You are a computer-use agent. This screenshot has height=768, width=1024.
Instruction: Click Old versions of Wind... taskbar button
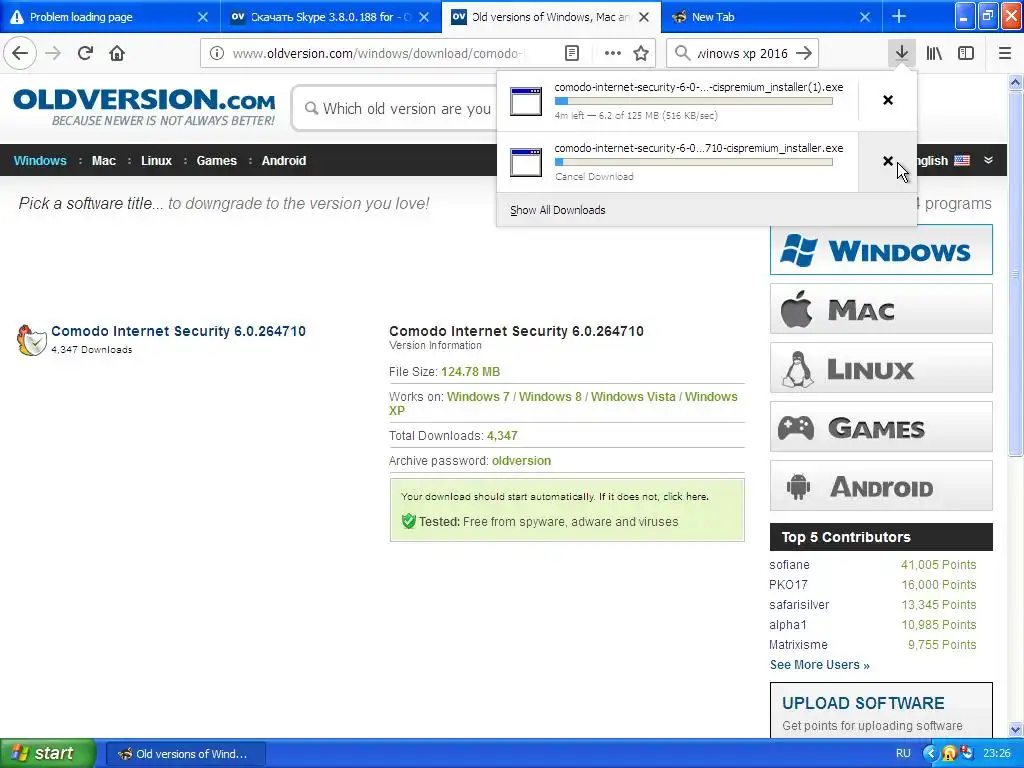point(185,754)
